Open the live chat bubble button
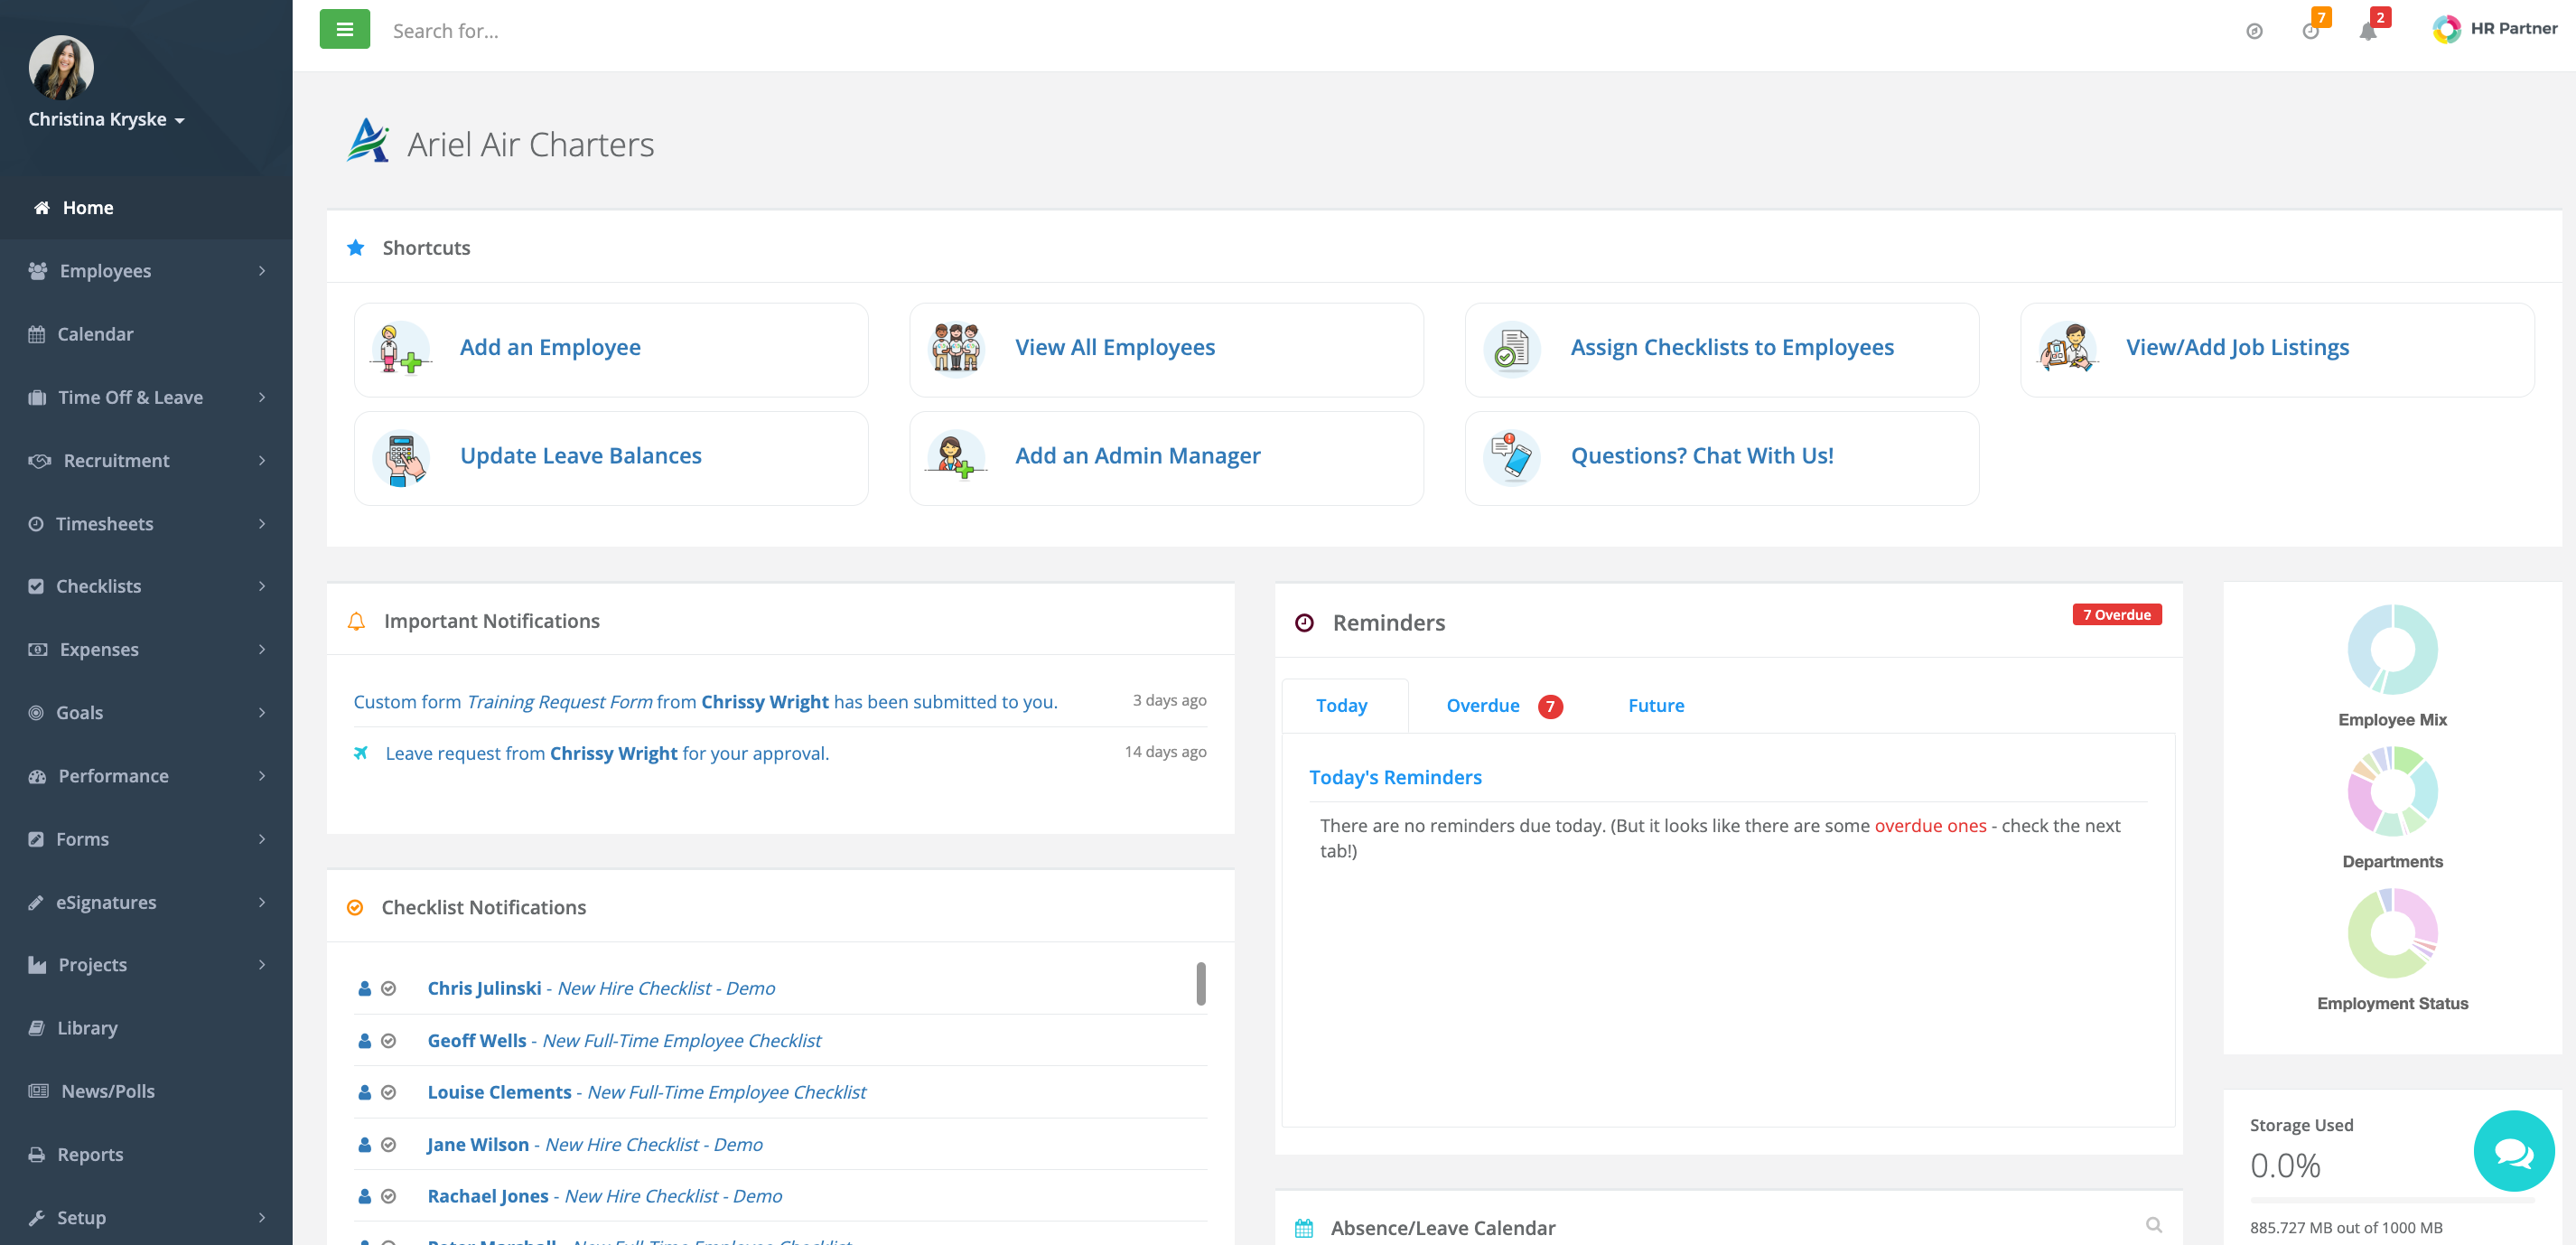This screenshot has width=2576, height=1245. 2513,1151
